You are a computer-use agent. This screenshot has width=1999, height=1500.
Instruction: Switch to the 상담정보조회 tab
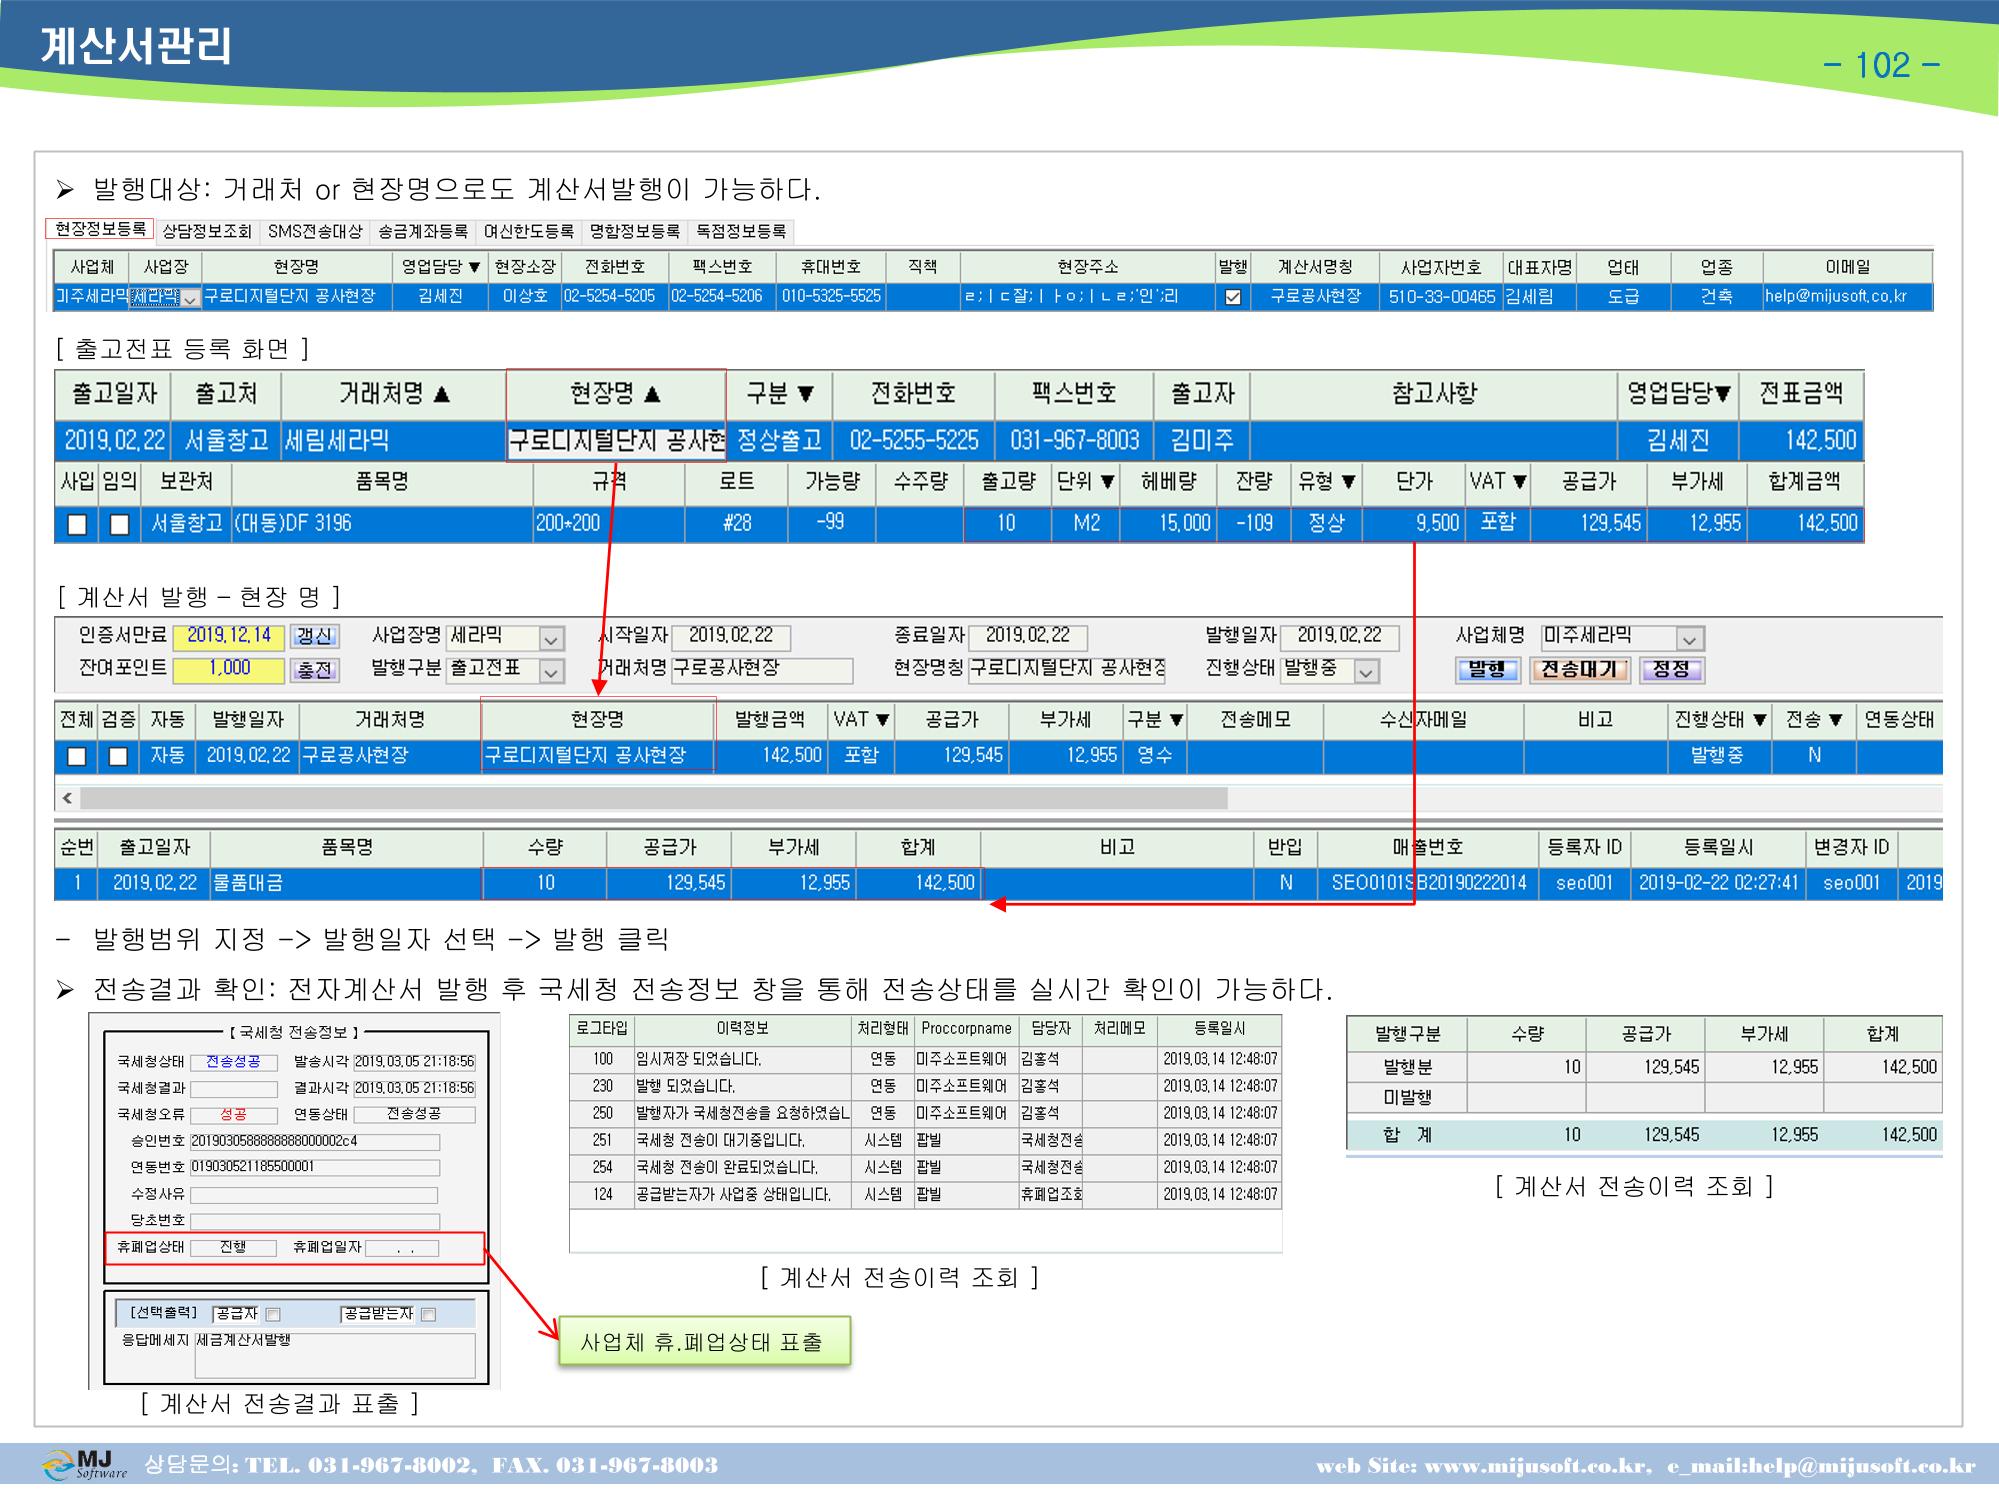207,231
